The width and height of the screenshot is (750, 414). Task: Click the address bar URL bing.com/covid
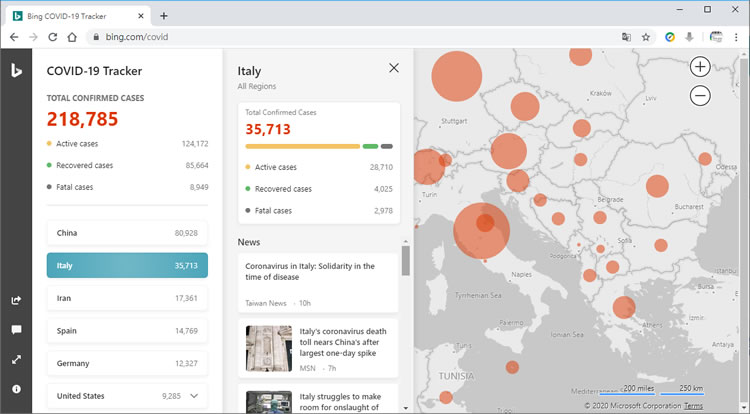137,37
